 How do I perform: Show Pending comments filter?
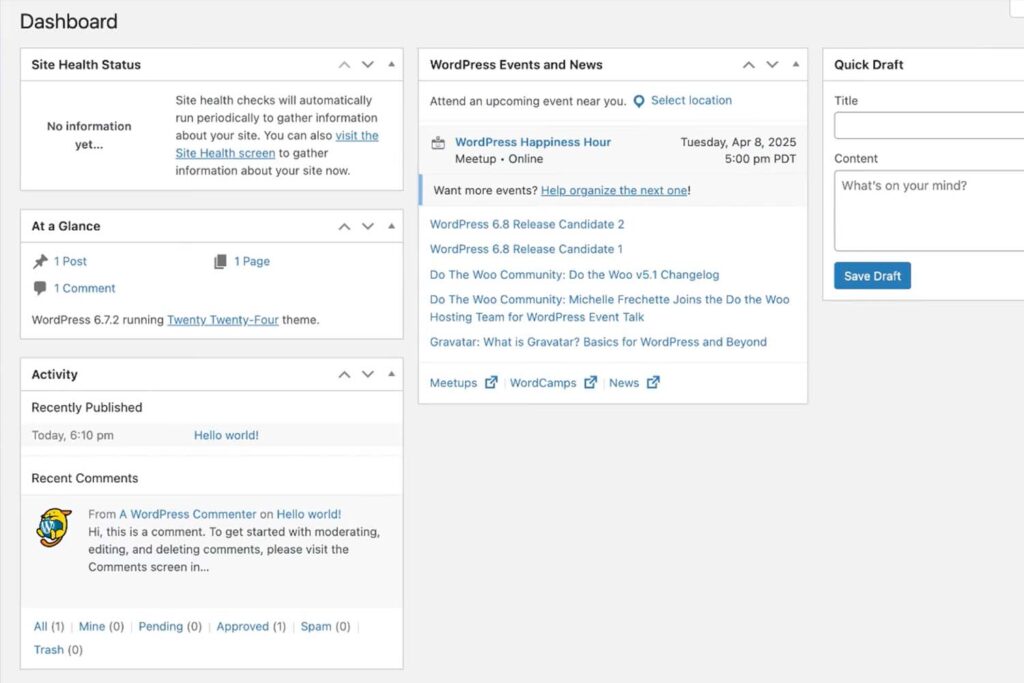point(160,626)
